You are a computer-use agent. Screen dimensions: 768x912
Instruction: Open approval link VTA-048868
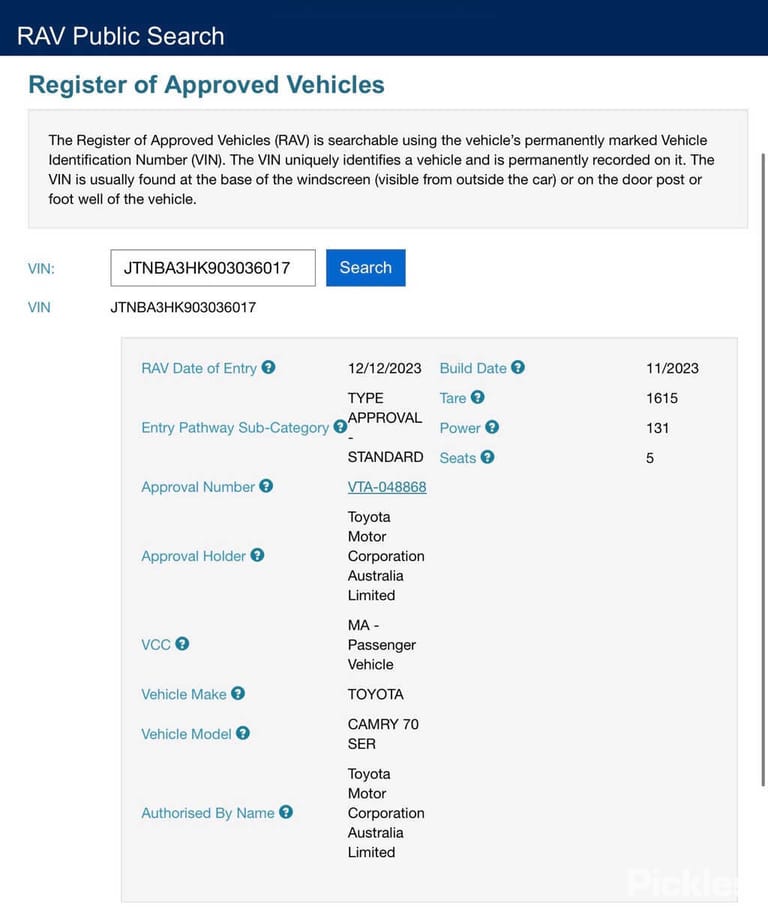pos(387,487)
